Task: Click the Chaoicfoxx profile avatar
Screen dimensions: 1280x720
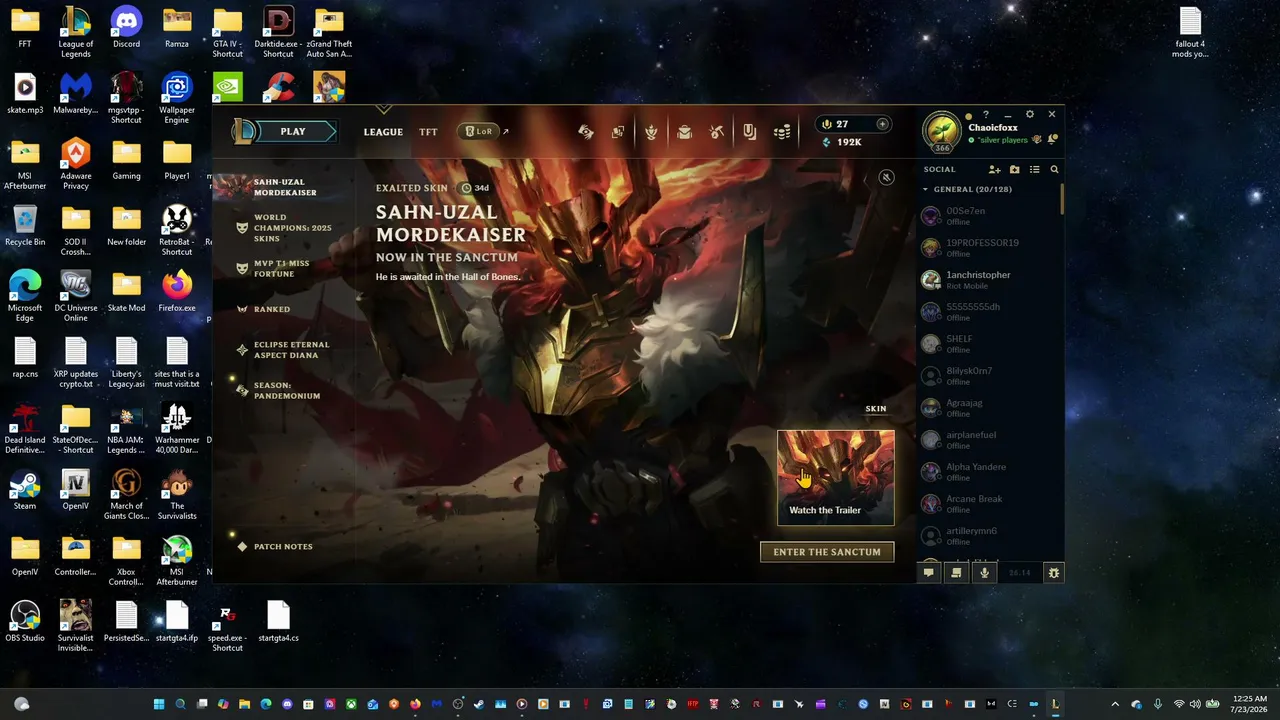Action: [941, 130]
